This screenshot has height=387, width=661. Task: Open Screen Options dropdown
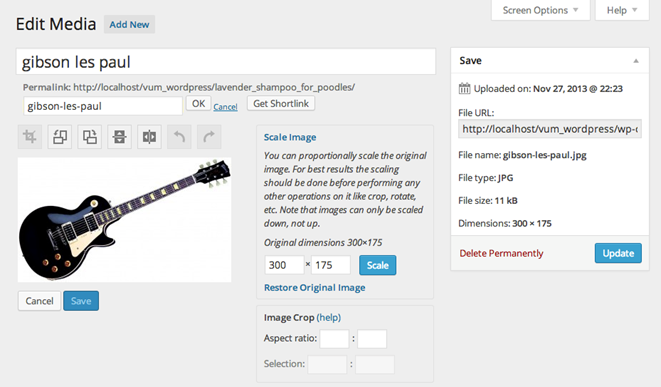point(540,10)
